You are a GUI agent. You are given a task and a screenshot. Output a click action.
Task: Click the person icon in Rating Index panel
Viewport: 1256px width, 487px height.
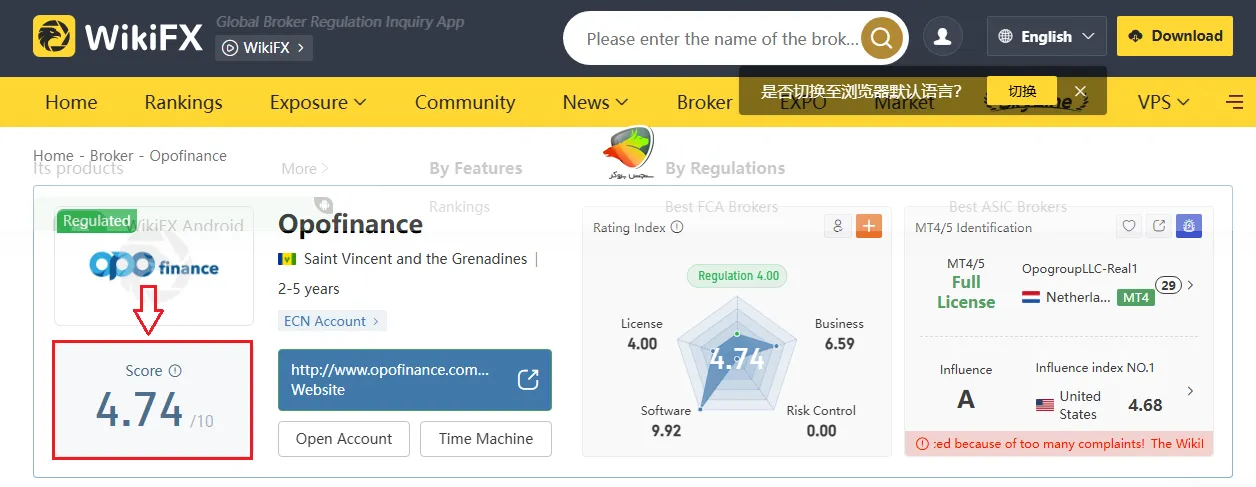[838, 226]
